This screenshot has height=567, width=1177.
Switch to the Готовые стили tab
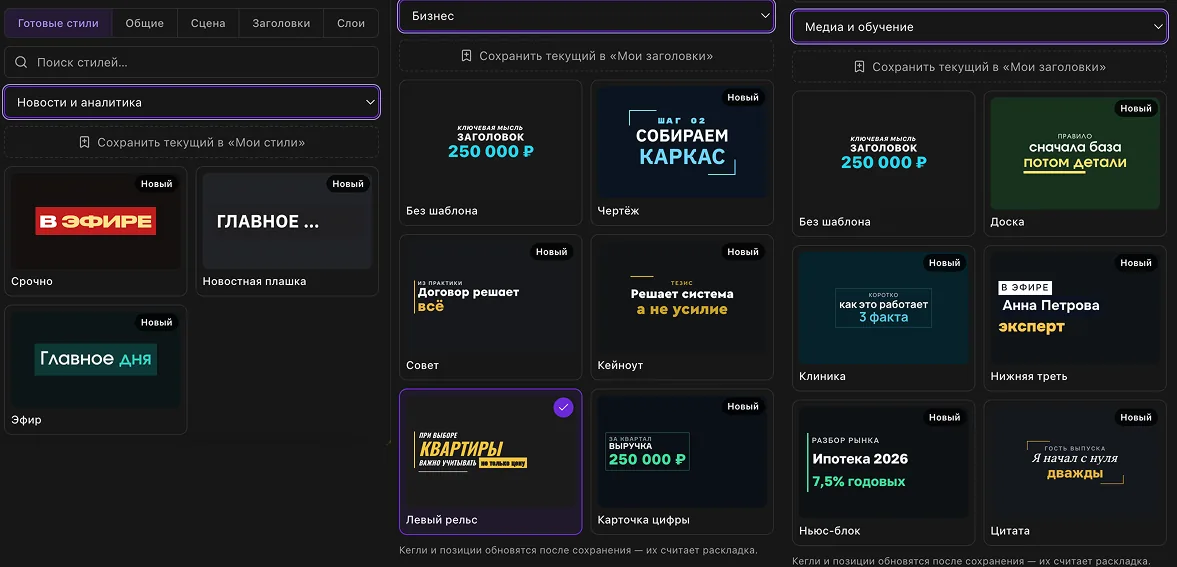[59, 23]
